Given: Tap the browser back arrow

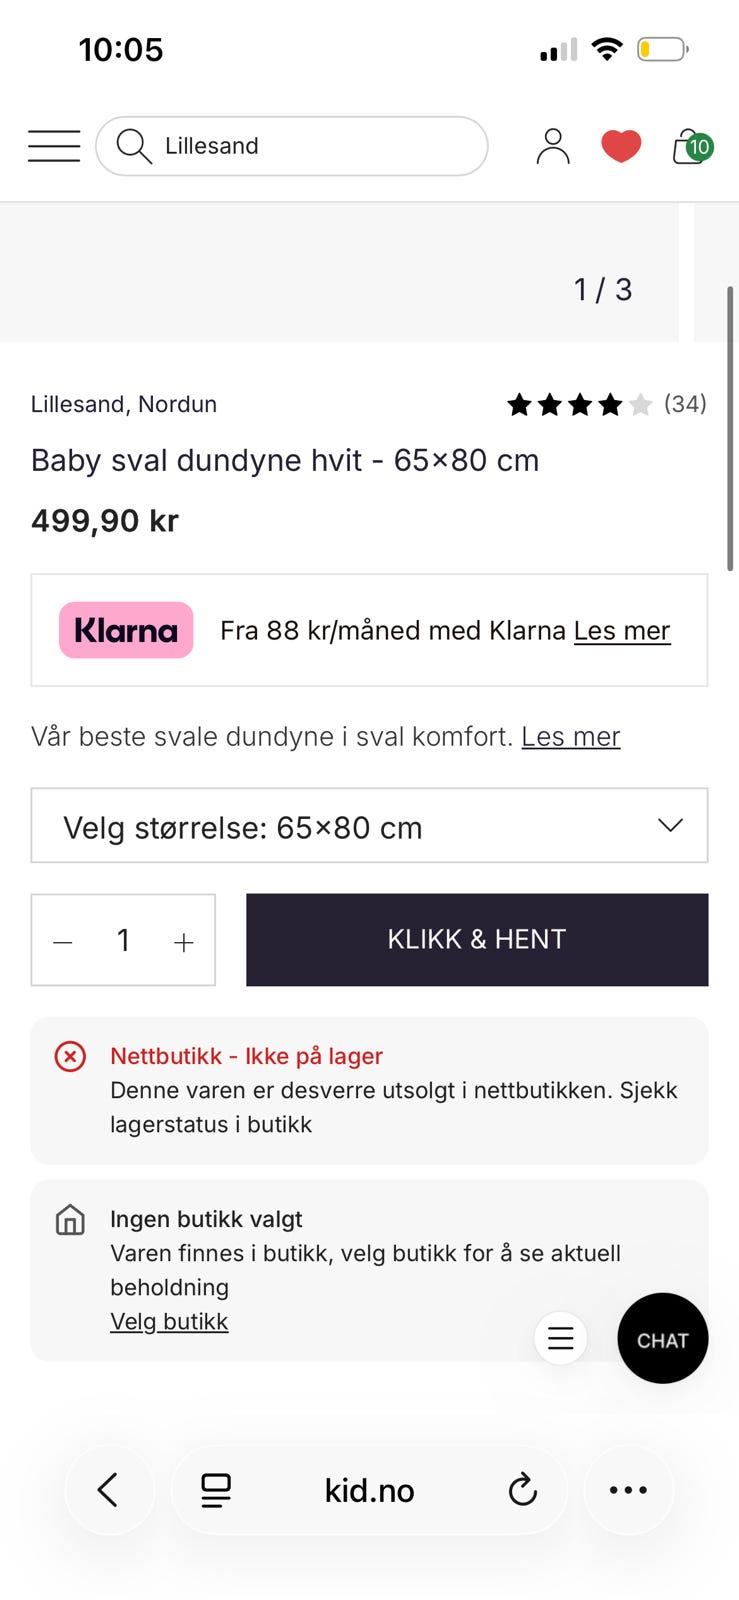Looking at the screenshot, I should (x=108, y=1490).
